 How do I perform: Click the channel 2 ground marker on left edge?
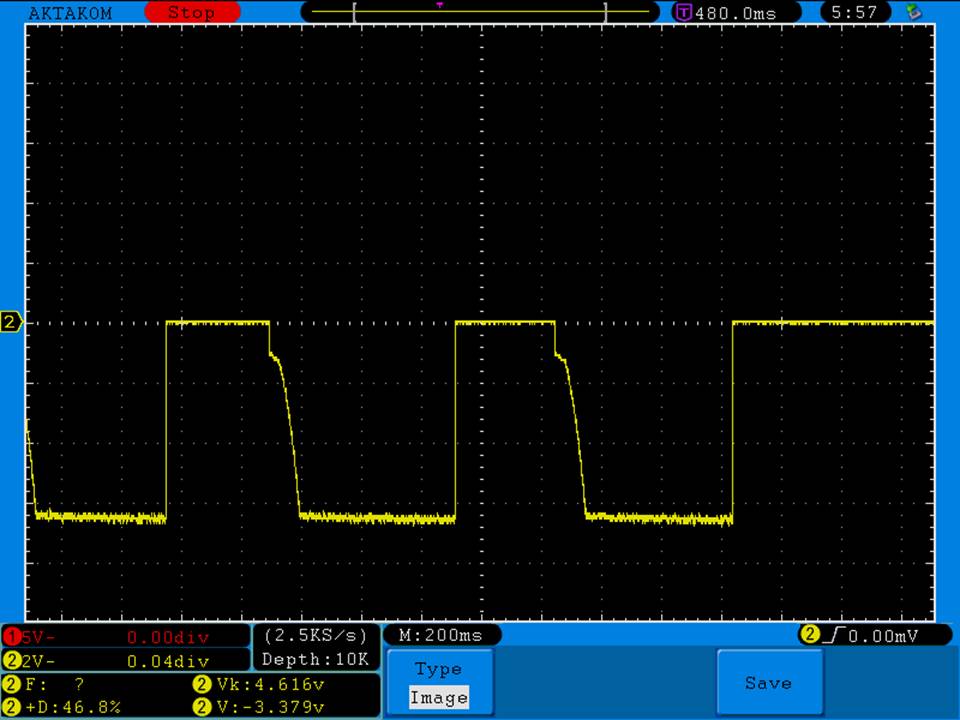click(11, 322)
